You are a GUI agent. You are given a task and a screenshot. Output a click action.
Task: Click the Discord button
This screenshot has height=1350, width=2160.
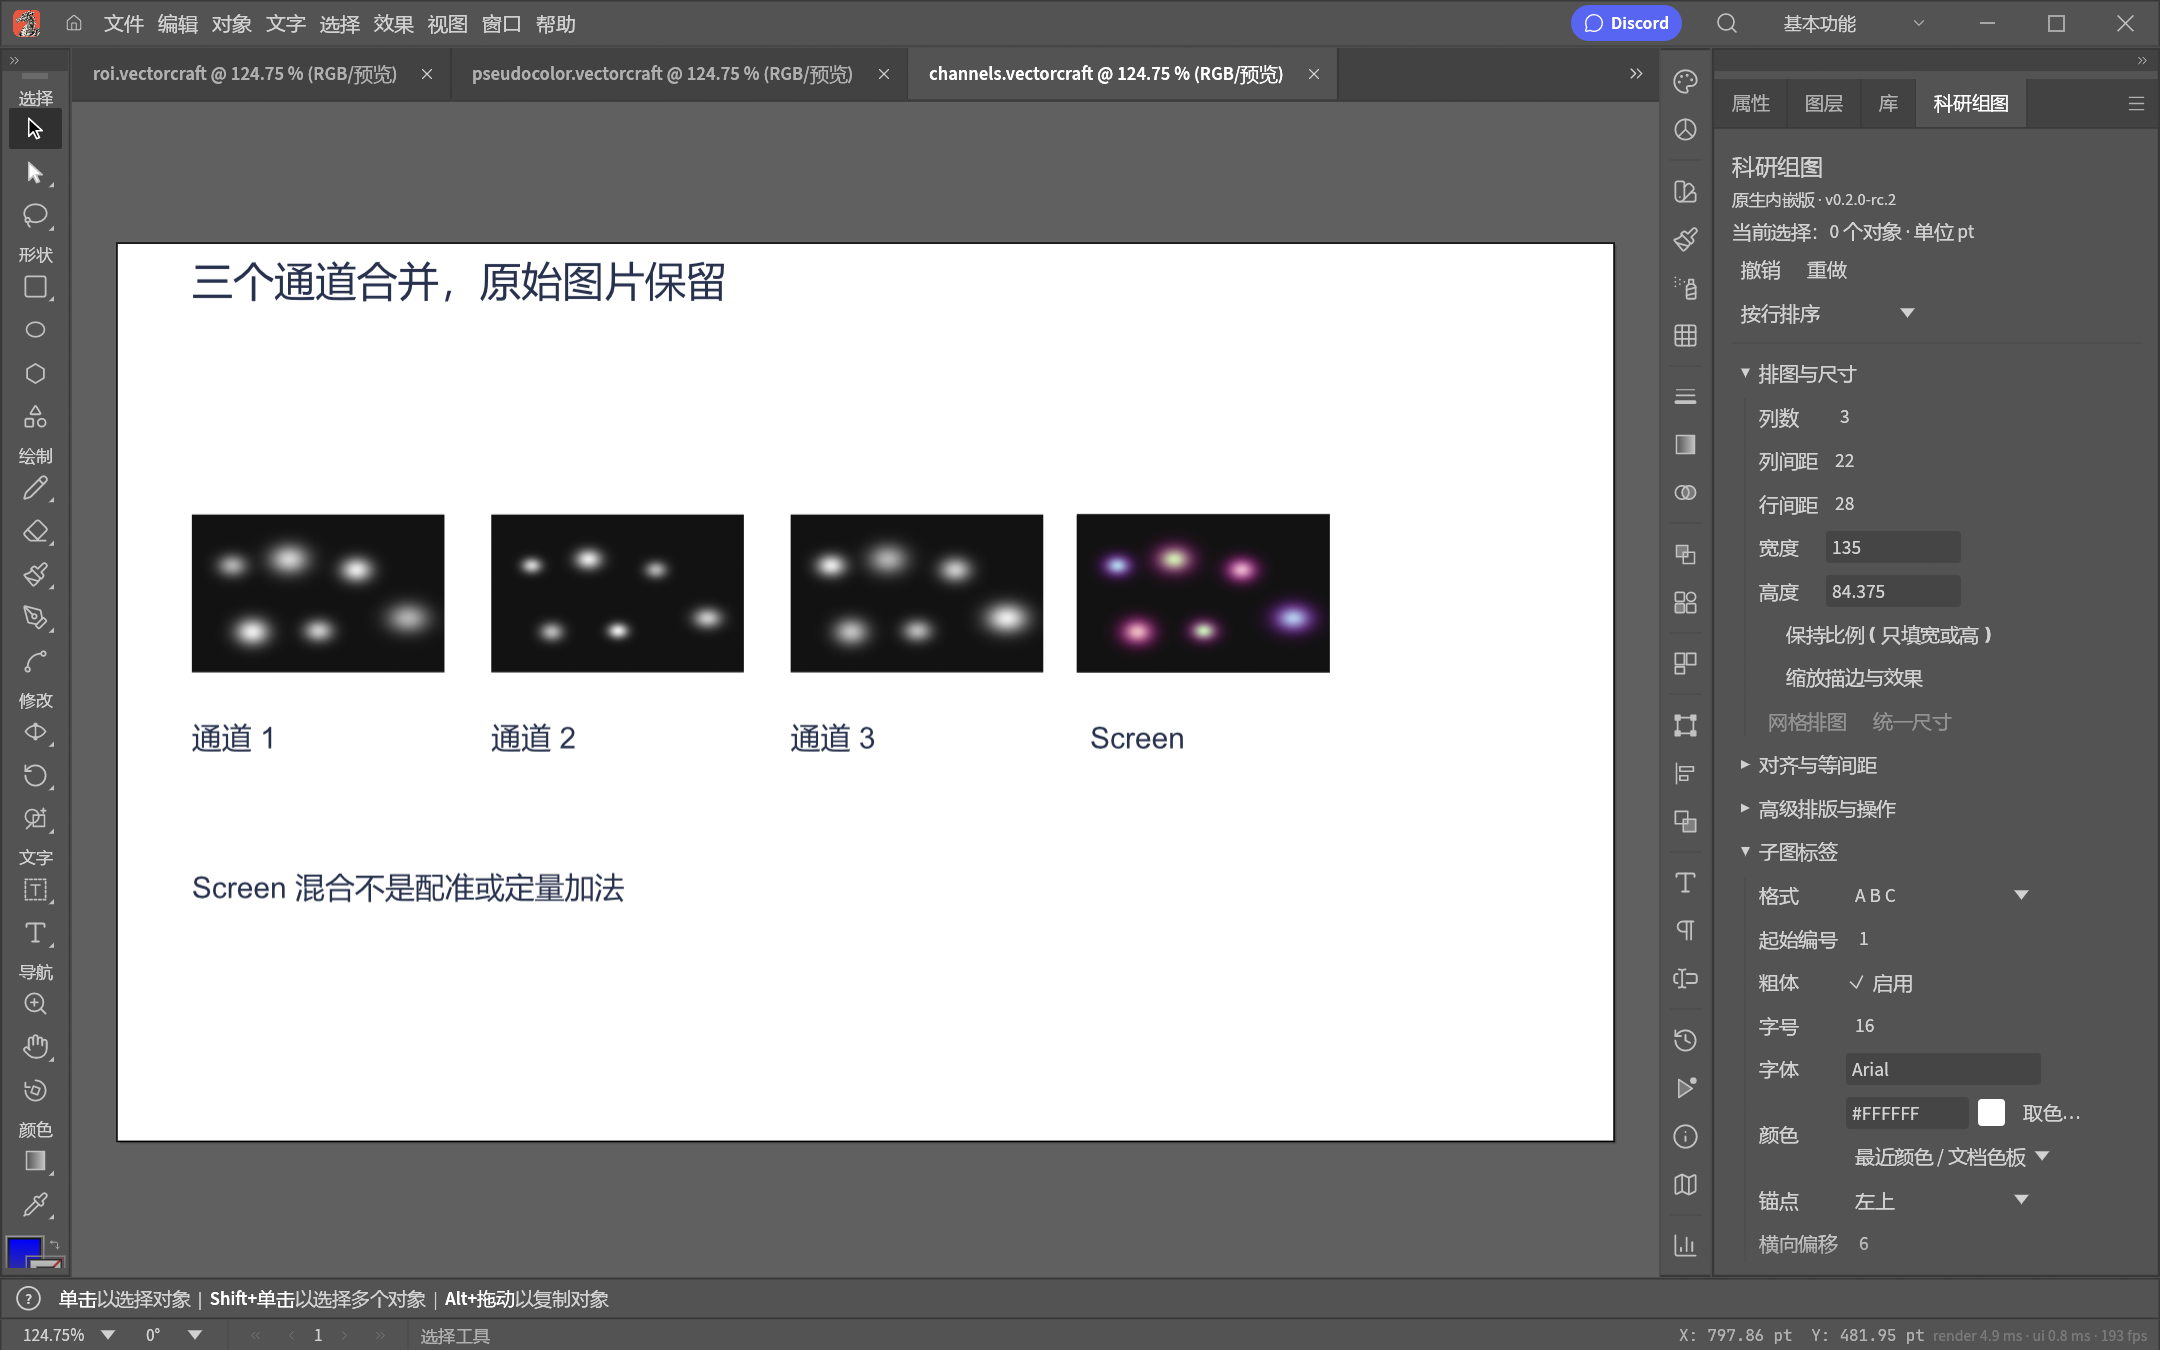[1626, 23]
